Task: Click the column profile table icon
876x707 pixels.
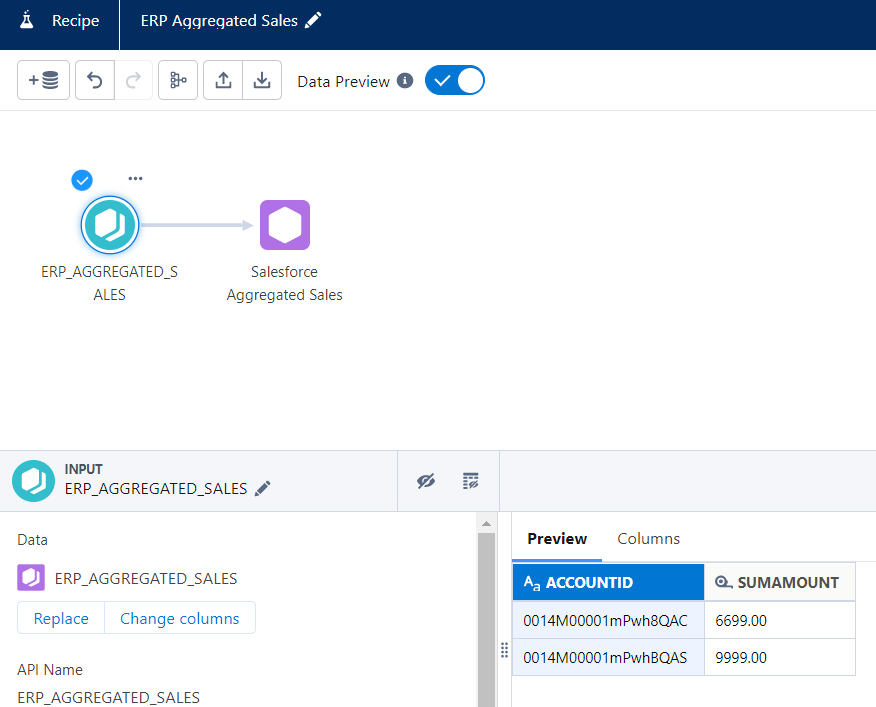Action: point(471,481)
